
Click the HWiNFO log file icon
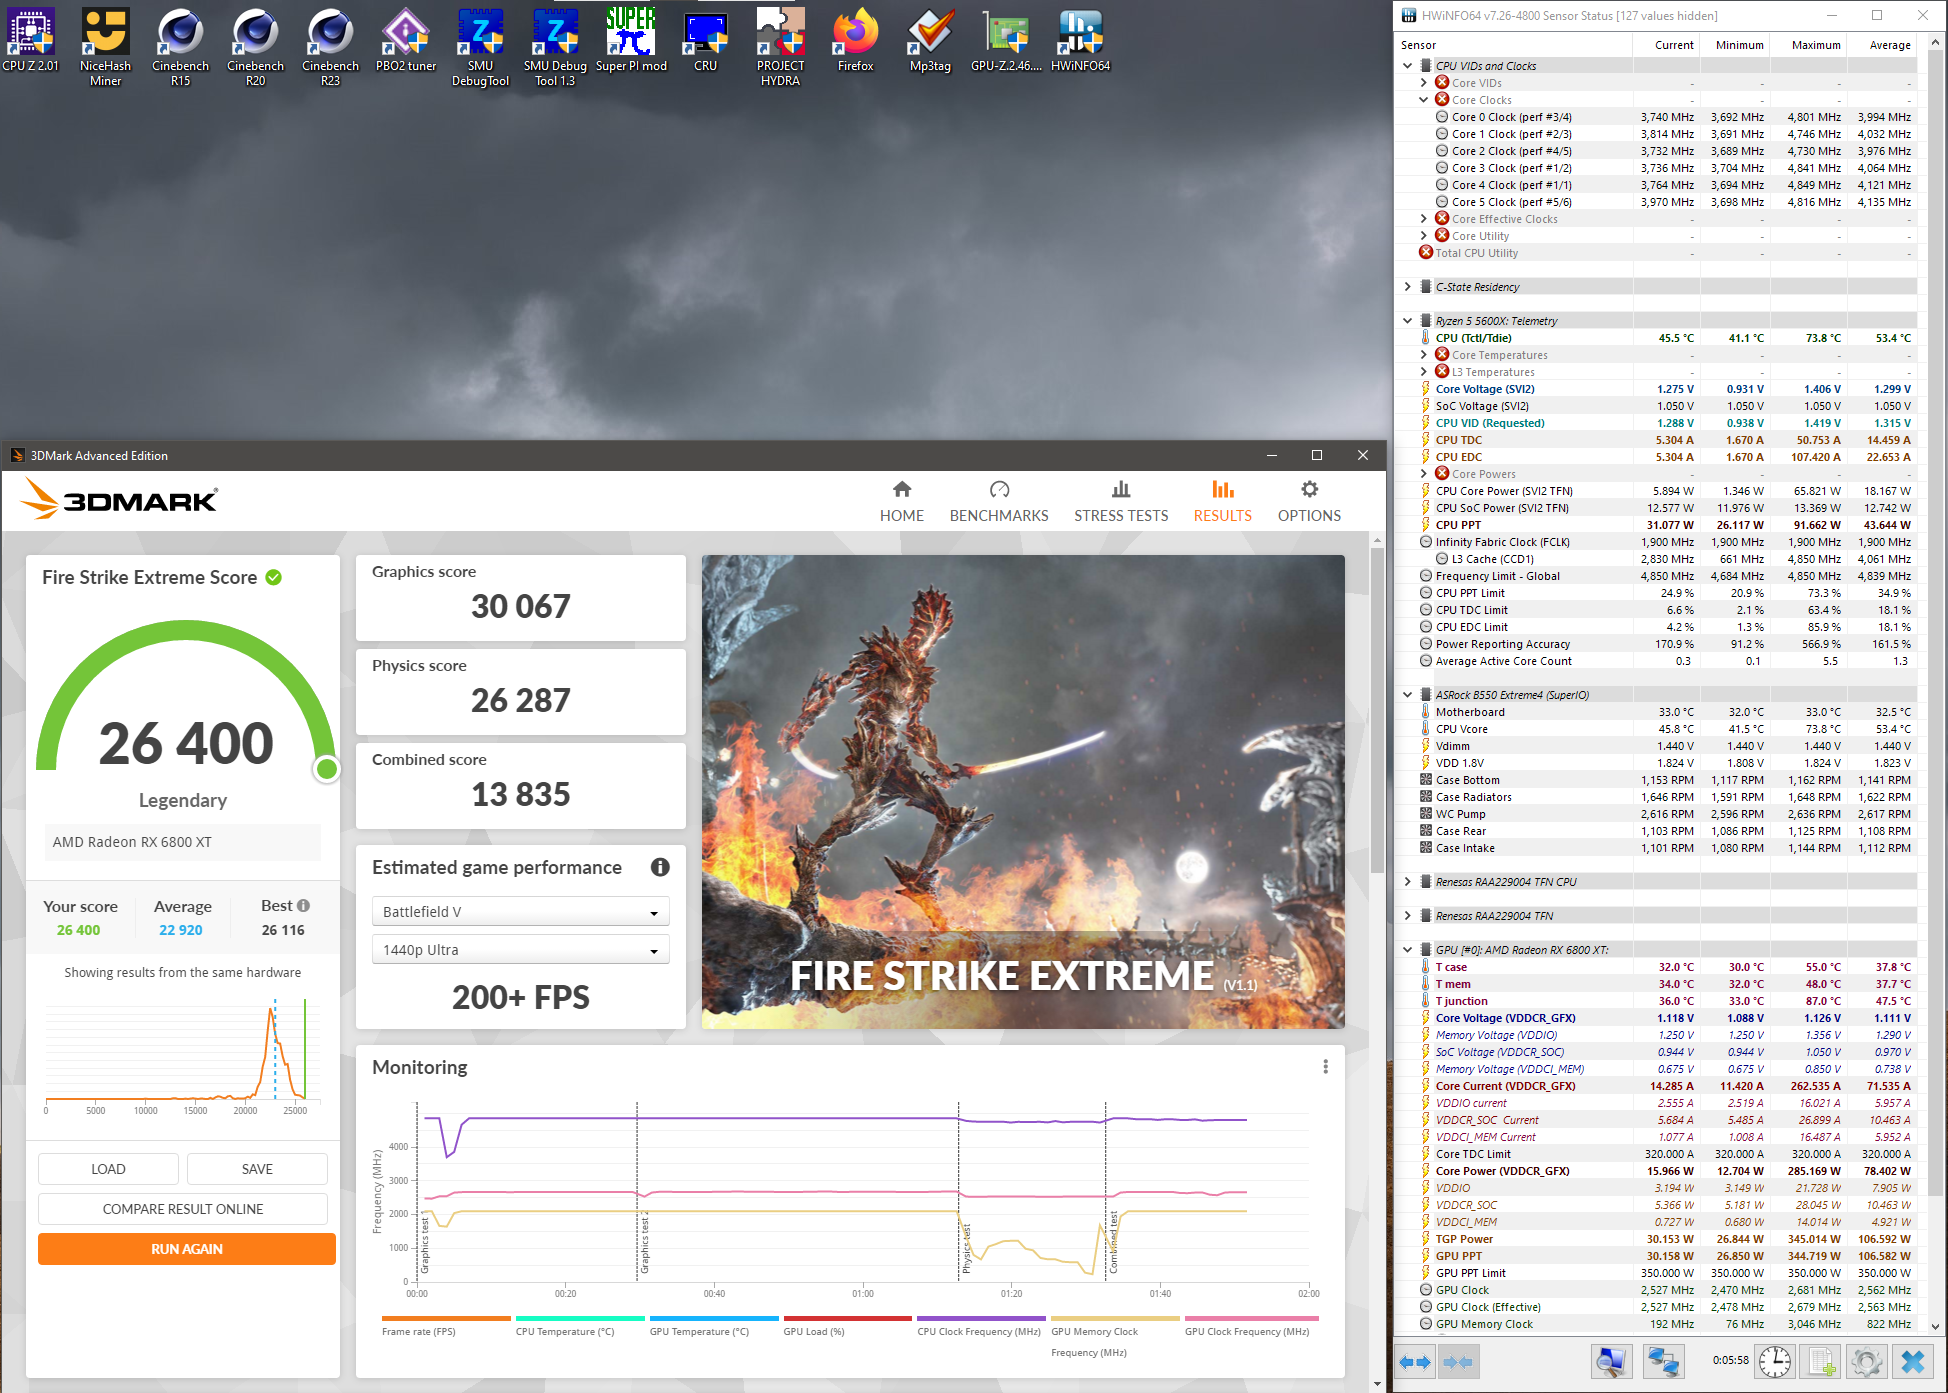click(x=1821, y=1361)
